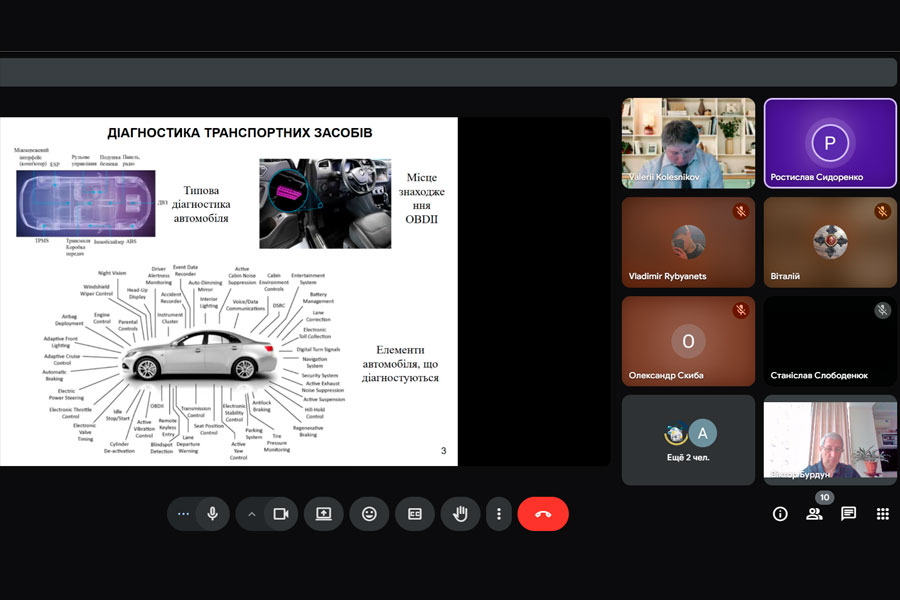Viewport: 900px width, 600px height.
Task: Mute the microphone in the call bar
Action: (x=212, y=514)
